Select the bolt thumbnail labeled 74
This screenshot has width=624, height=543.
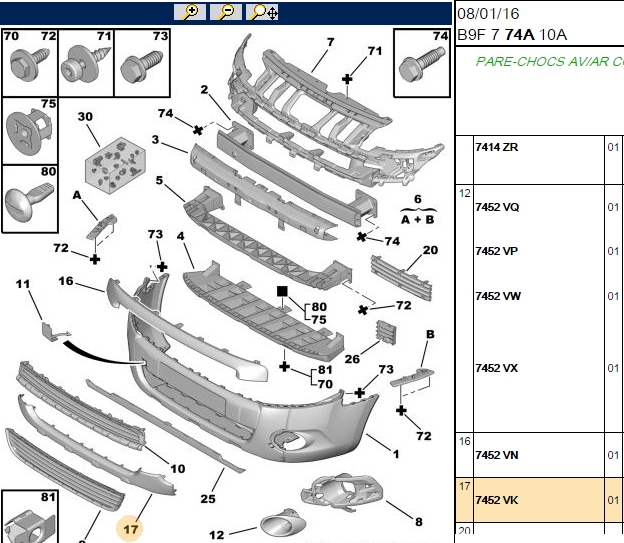[421, 63]
